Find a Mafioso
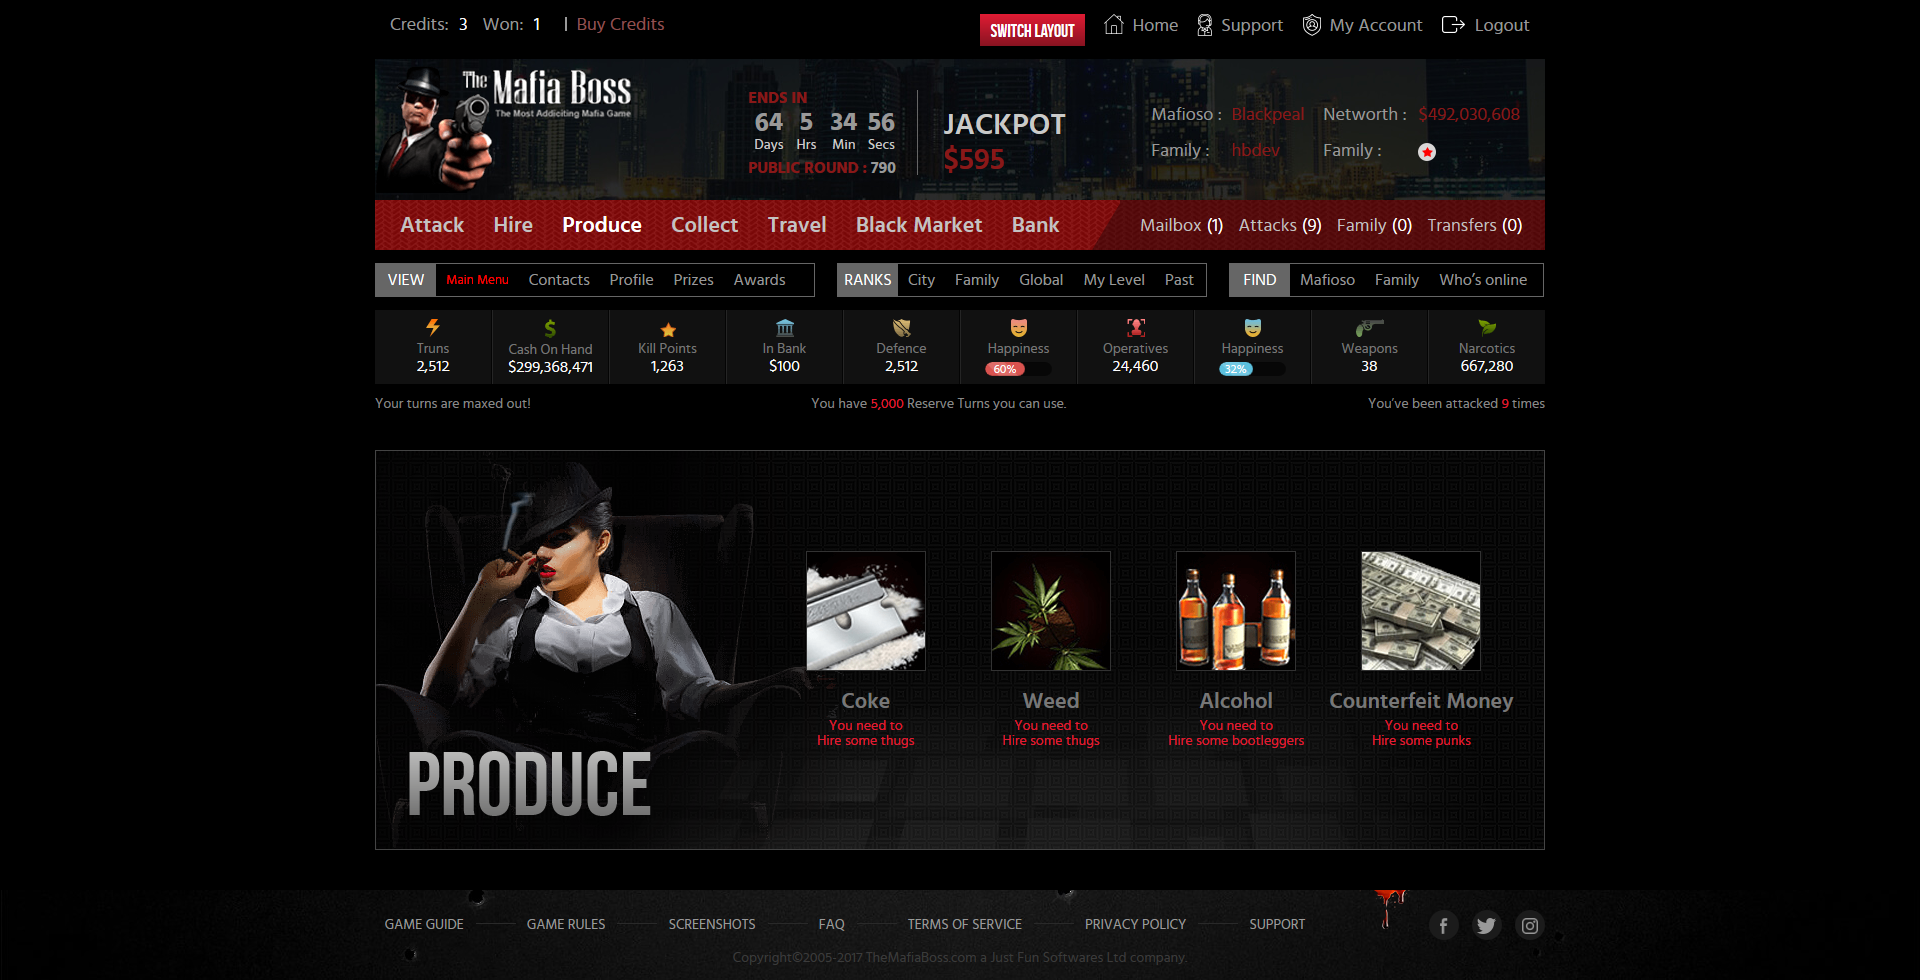This screenshot has height=980, width=1920. click(x=1327, y=280)
